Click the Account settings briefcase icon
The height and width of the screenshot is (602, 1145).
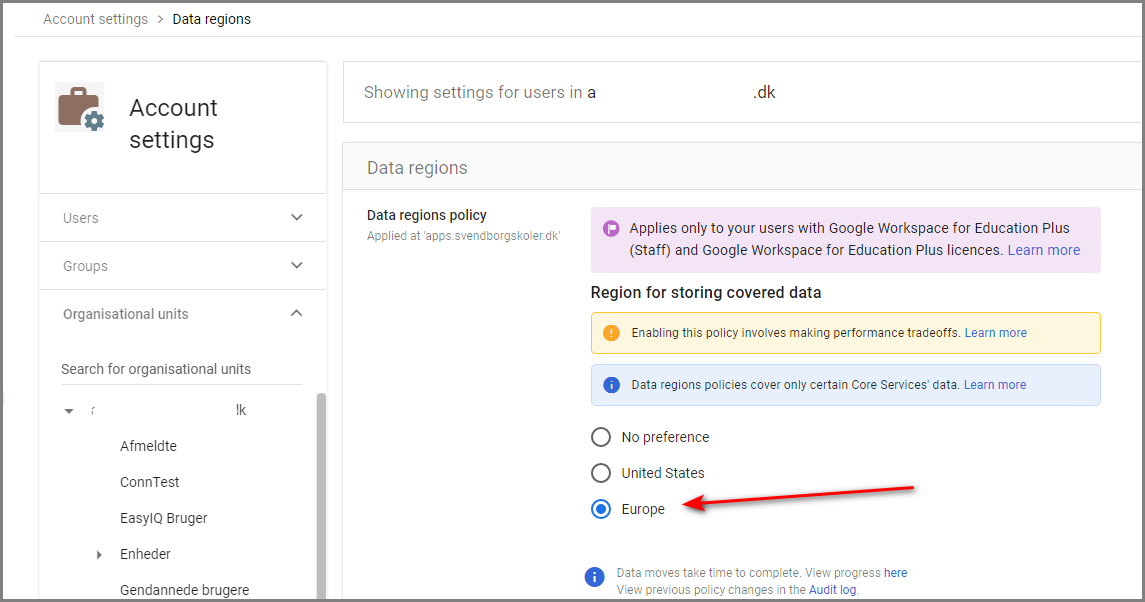(80, 107)
